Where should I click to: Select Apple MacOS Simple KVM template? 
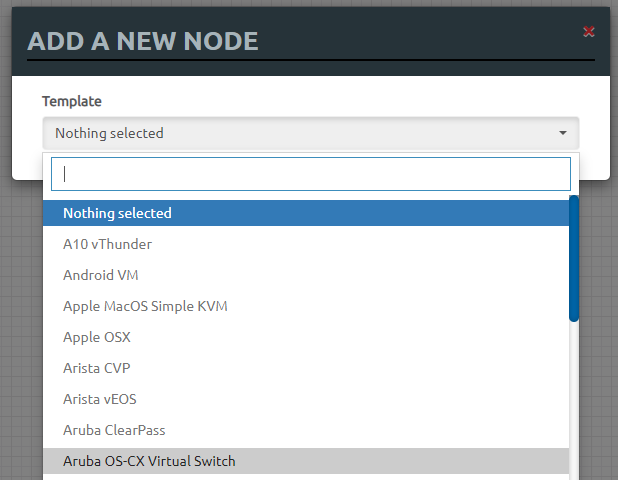click(x=145, y=306)
